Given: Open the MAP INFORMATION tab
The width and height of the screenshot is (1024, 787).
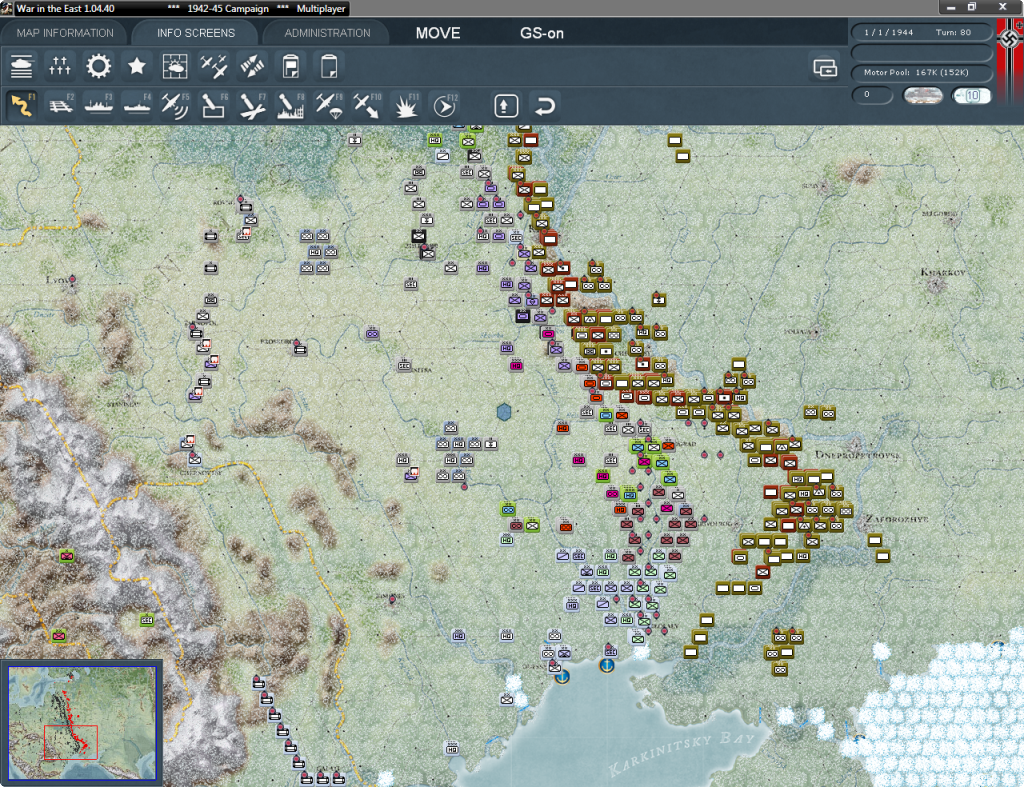Looking at the screenshot, I should tap(65, 33).
